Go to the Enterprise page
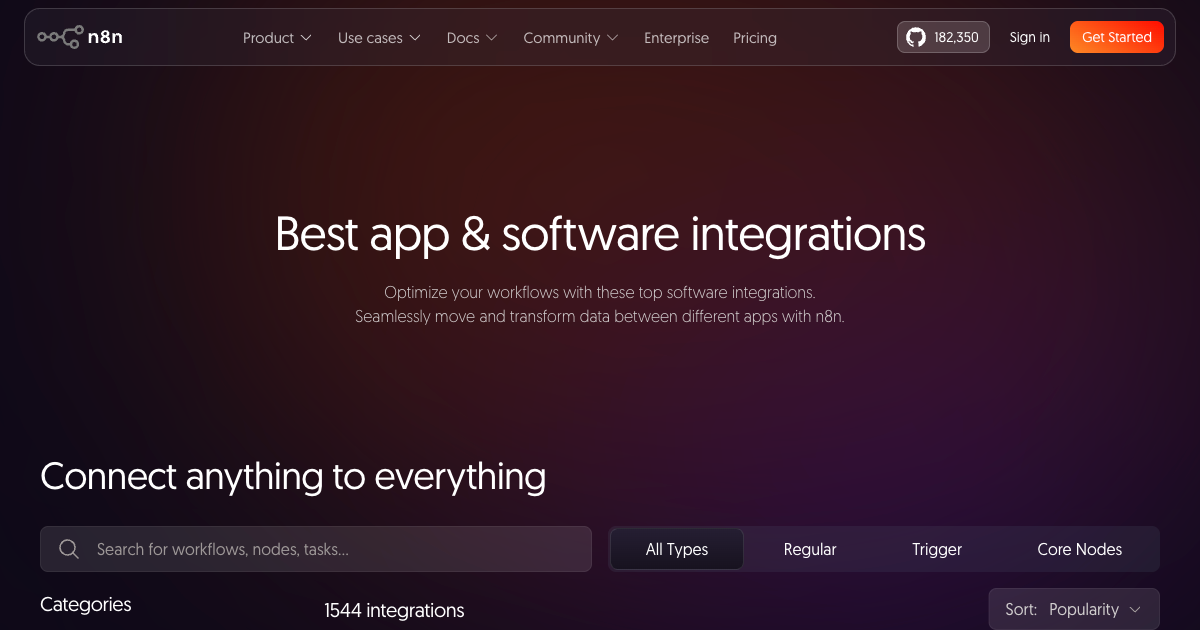The width and height of the screenshot is (1200, 630). (676, 38)
